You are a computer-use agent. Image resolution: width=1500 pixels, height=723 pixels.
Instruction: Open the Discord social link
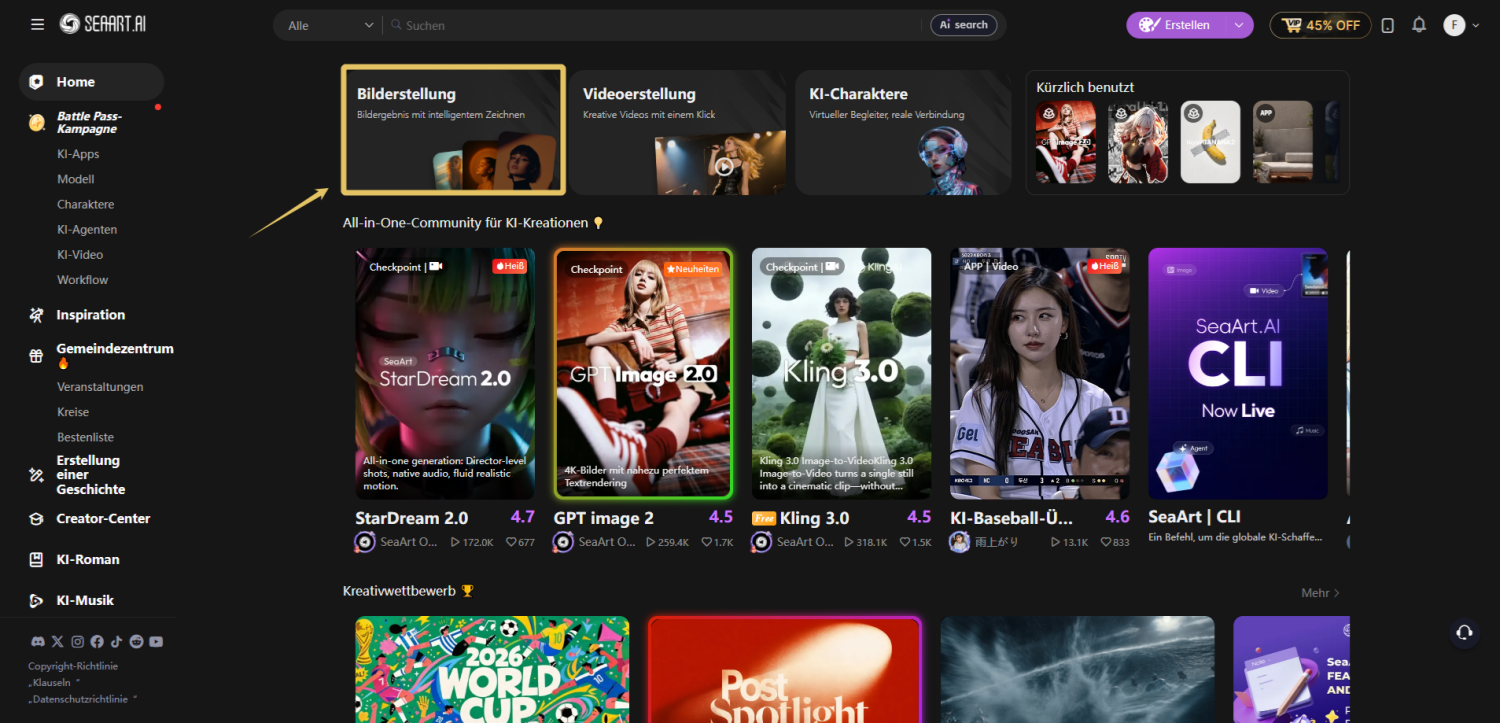[x=37, y=641]
